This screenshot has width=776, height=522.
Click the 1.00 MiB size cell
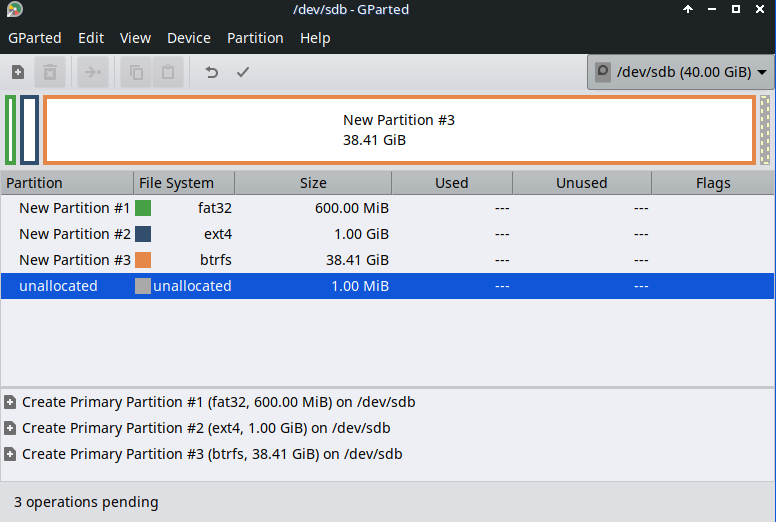[360, 286]
